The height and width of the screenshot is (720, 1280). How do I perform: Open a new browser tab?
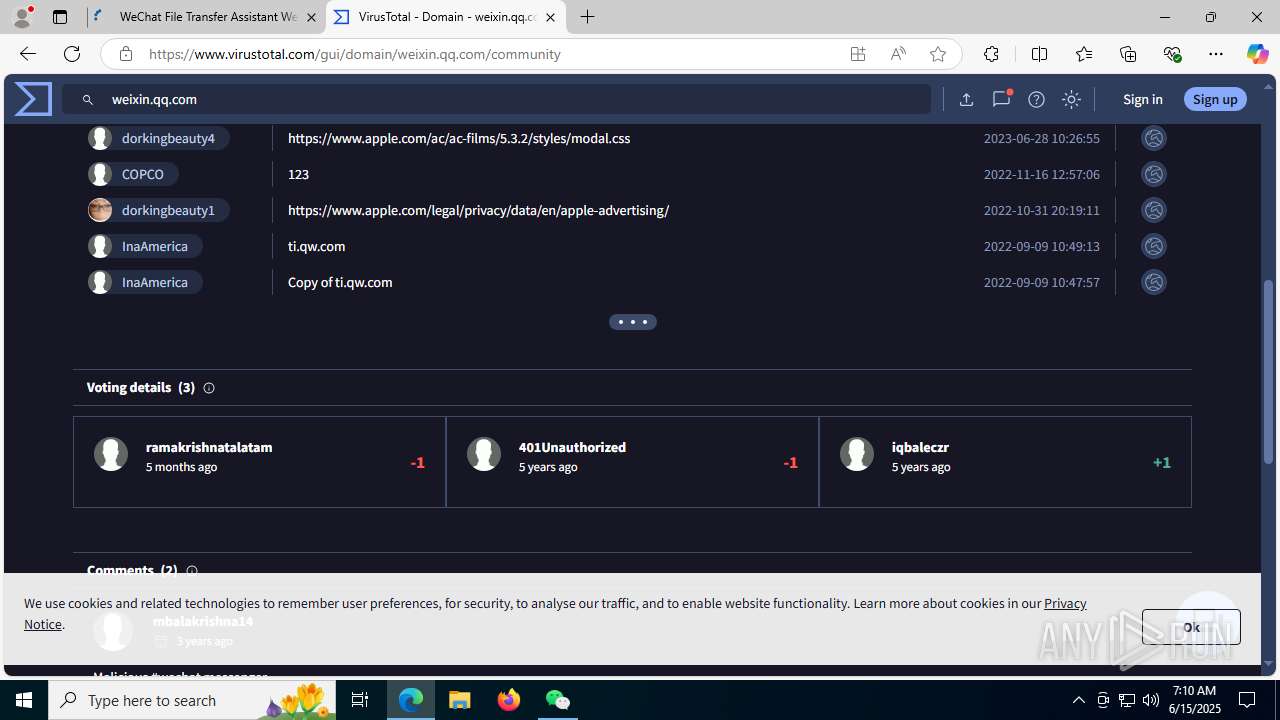pos(588,17)
